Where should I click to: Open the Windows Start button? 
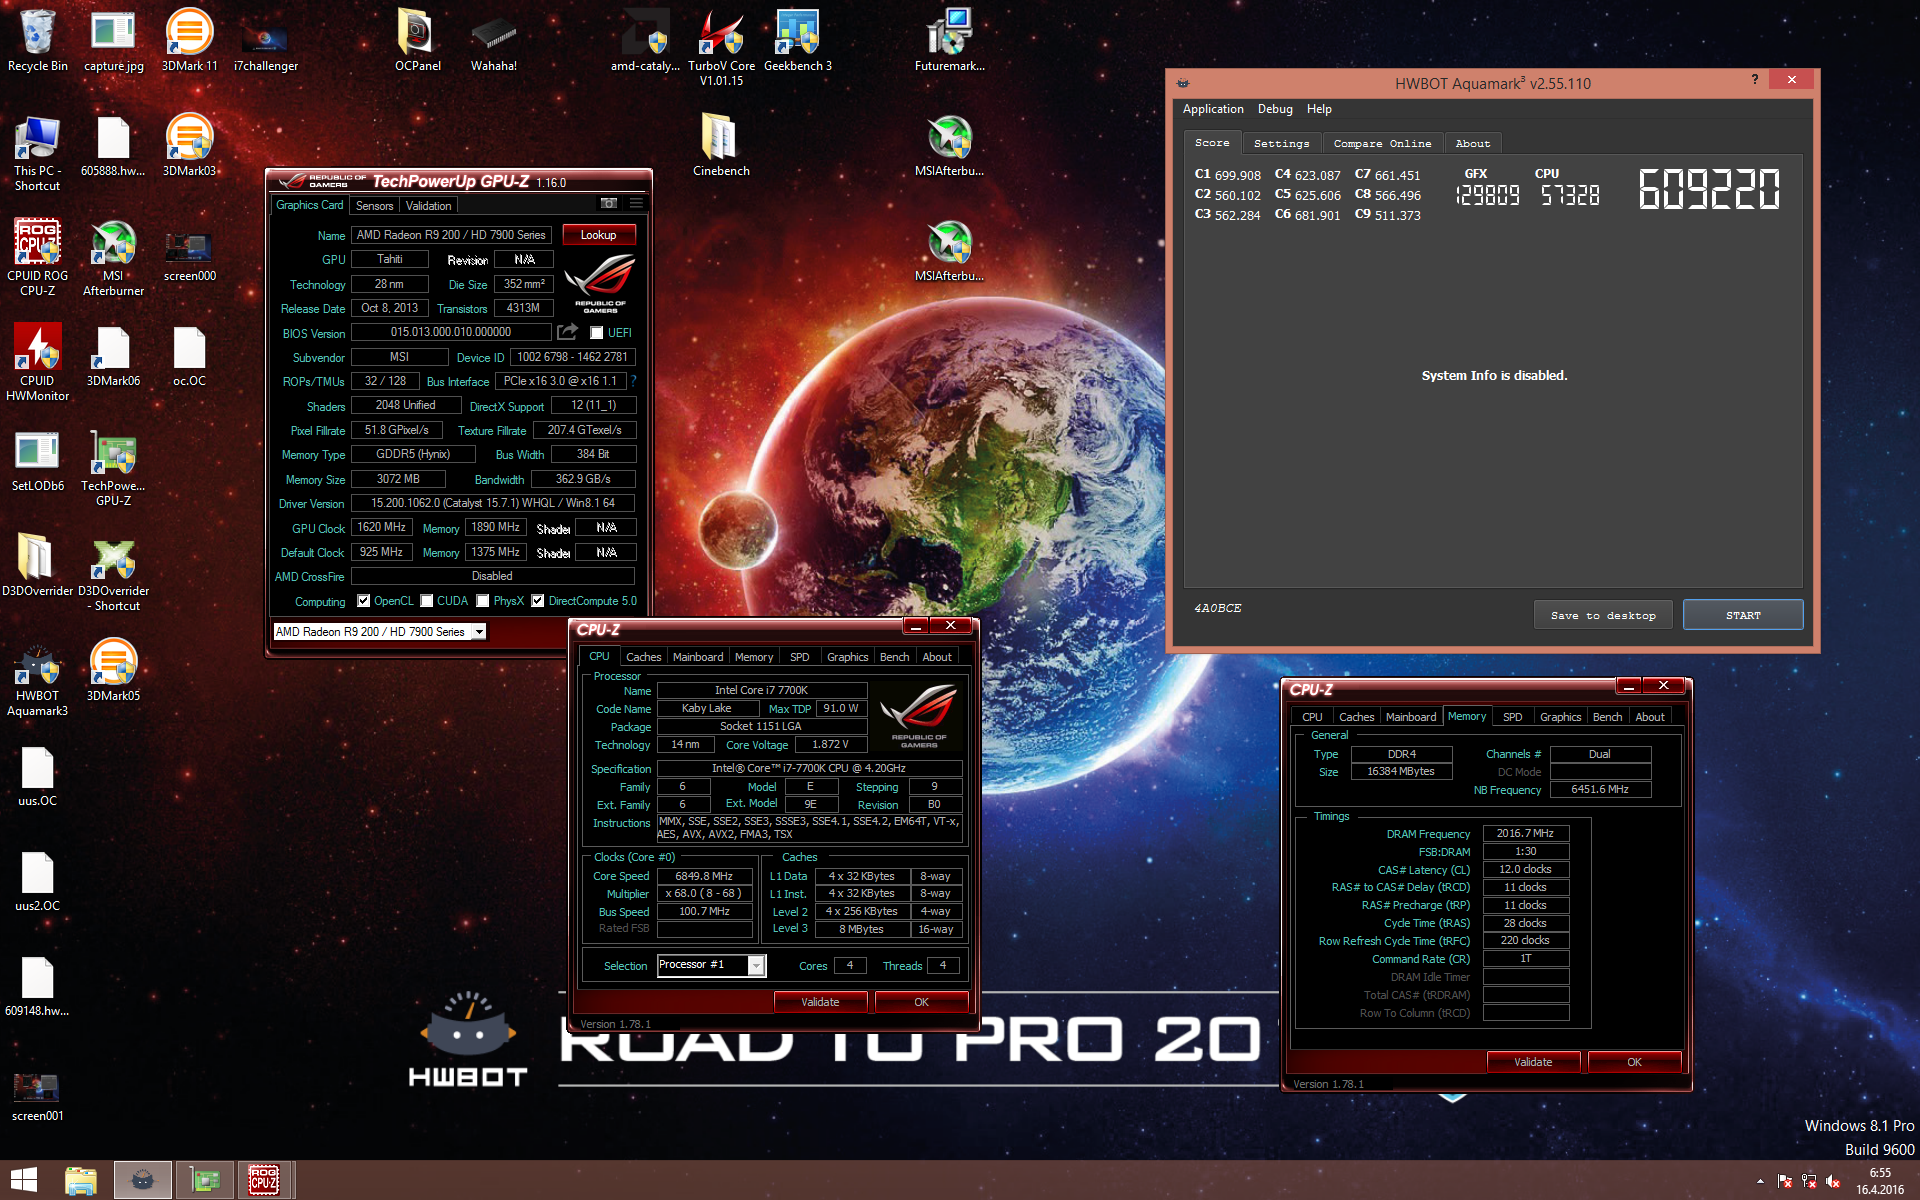pos(24,1180)
